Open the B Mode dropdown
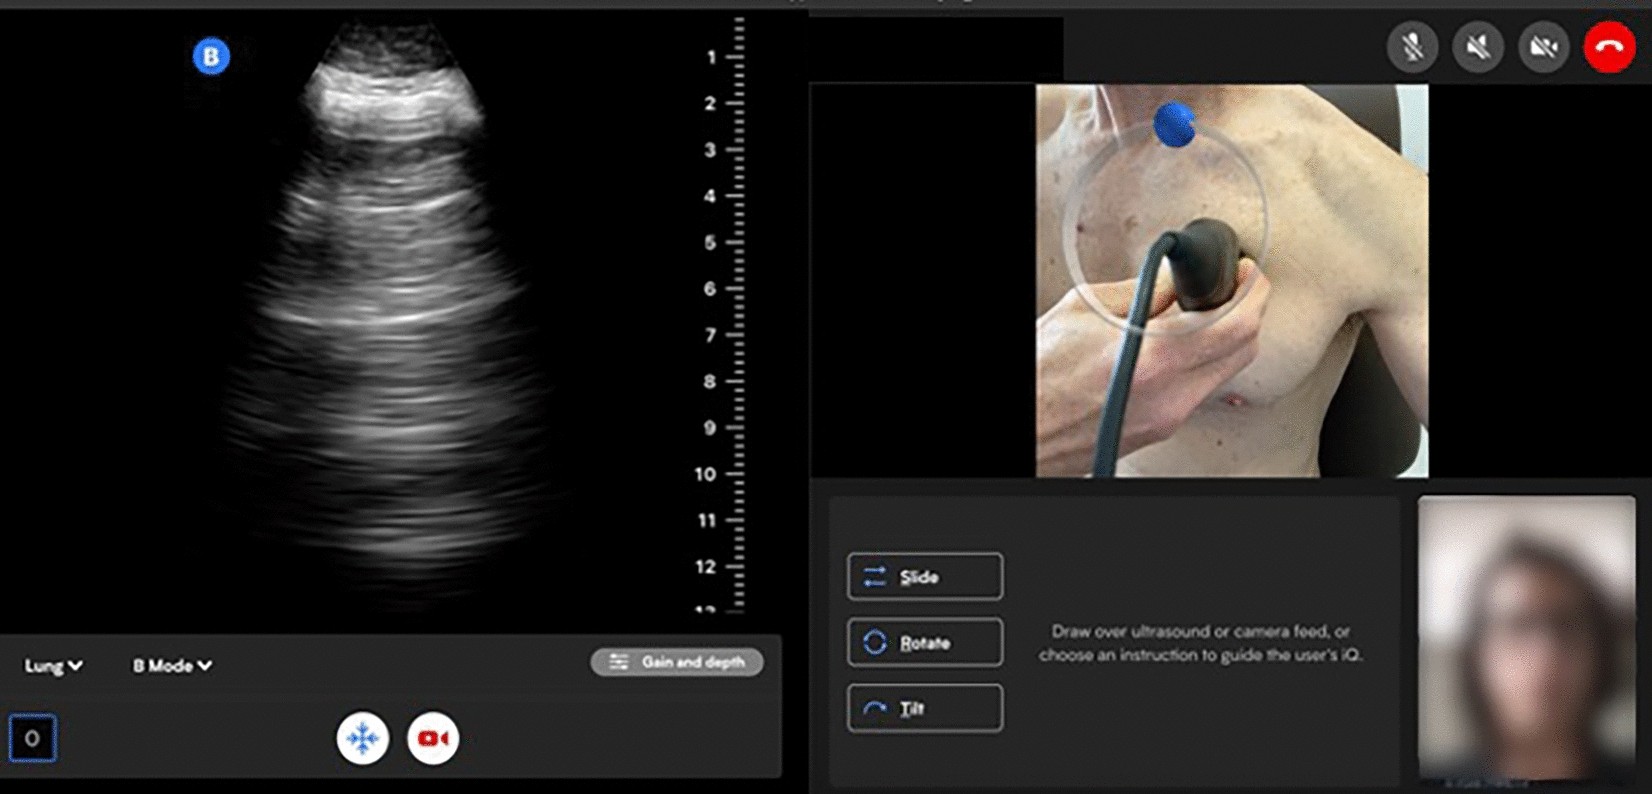The image size is (1652, 794). pos(172,665)
